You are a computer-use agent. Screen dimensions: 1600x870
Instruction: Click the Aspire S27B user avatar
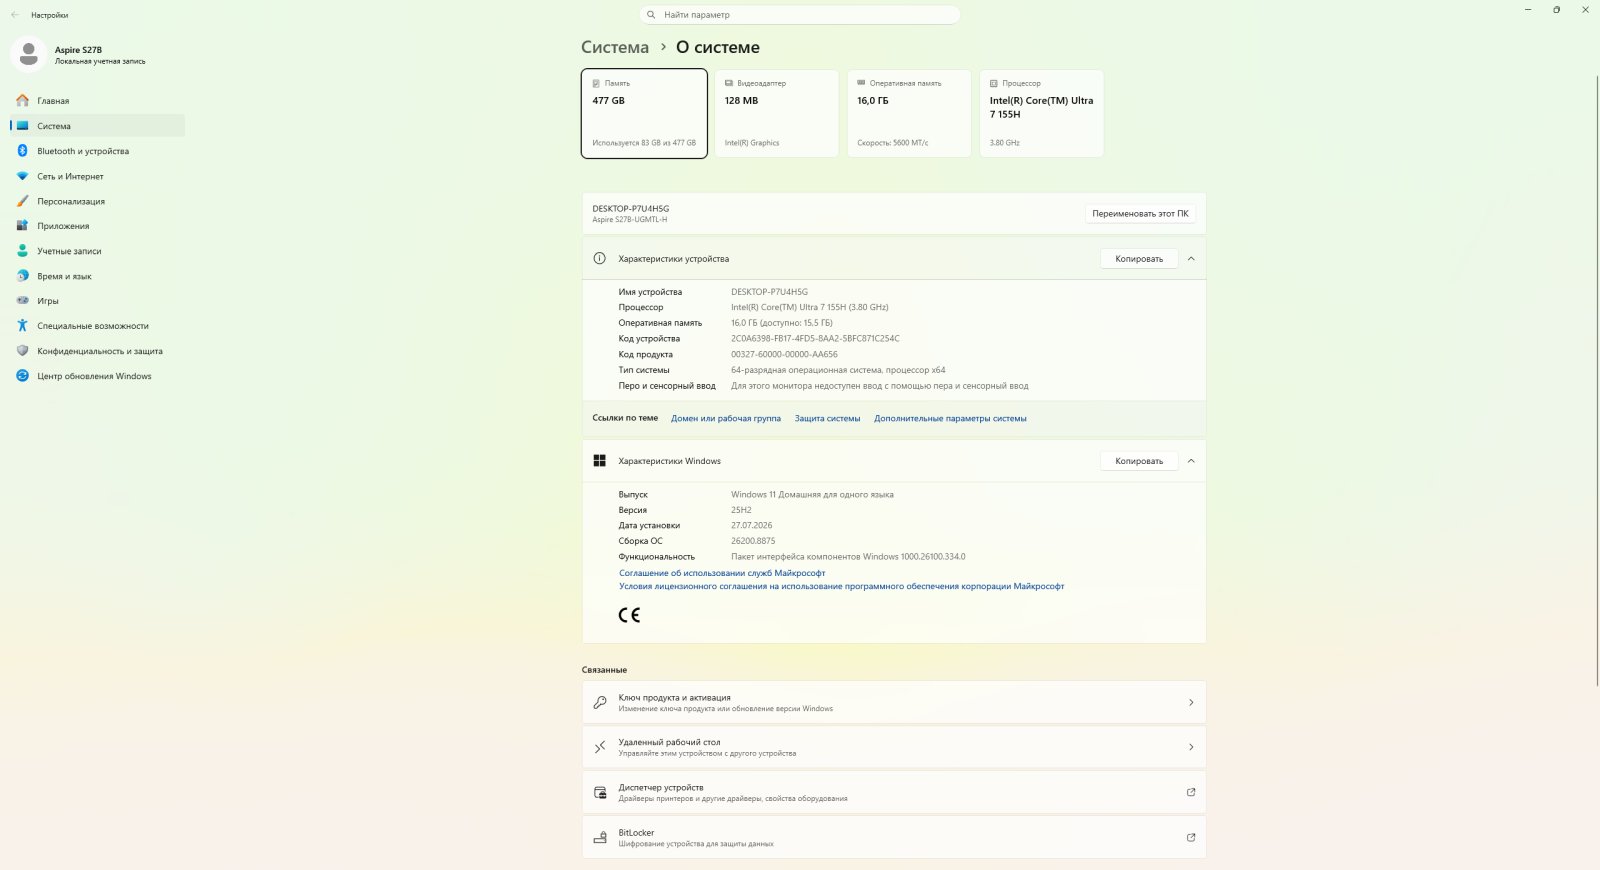tap(28, 54)
